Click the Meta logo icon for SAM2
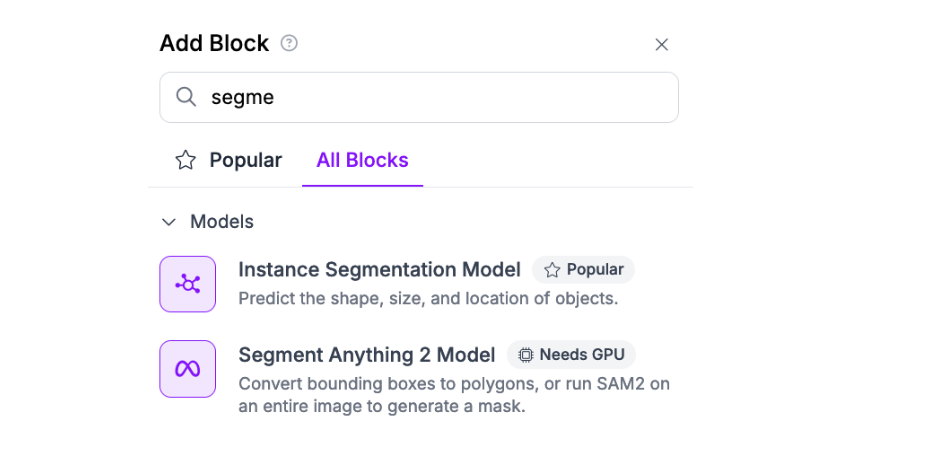Screen dimensions: 940x468 188,369
